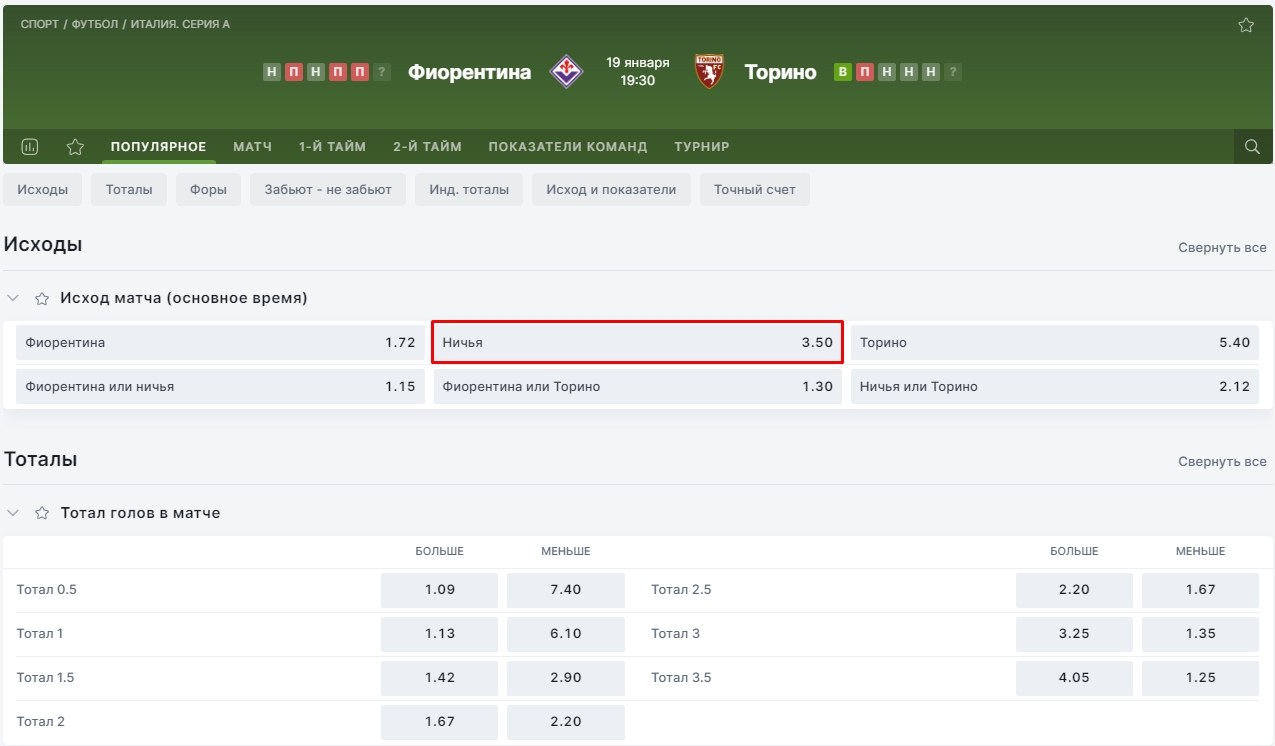Star the Исход матча market
Screen dimensions: 1275x746
point(42,298)
